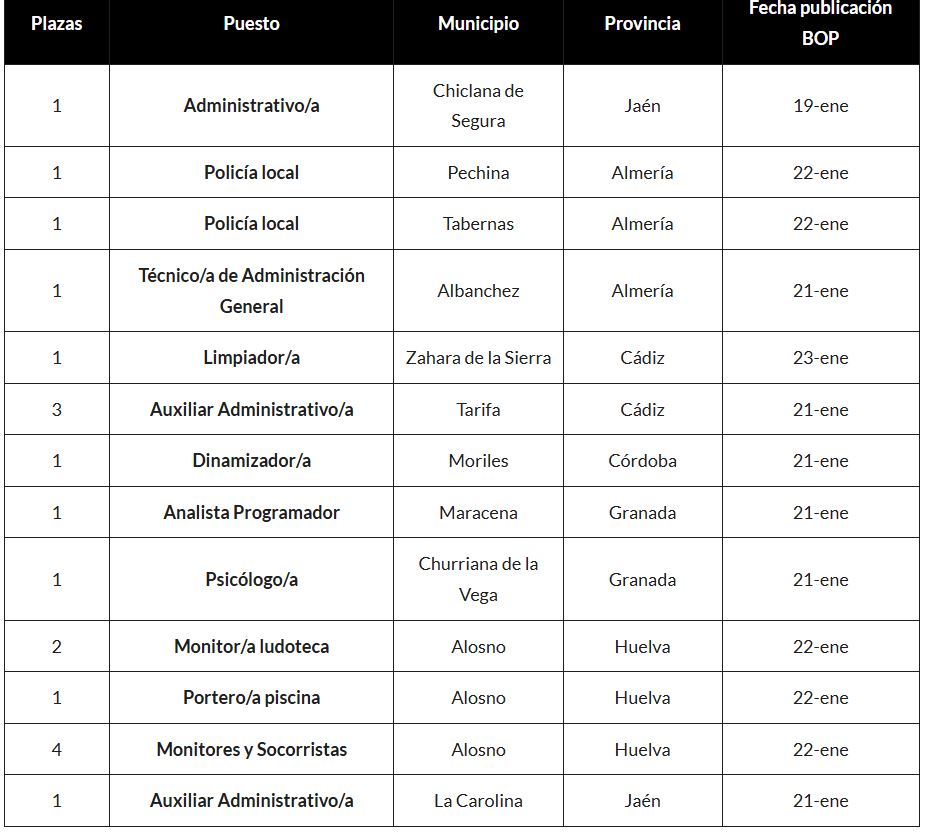The width and height of the screenshot is (929, 834).
Task: Open Técnico/a de Administración General entry
Action: point(251,290)
